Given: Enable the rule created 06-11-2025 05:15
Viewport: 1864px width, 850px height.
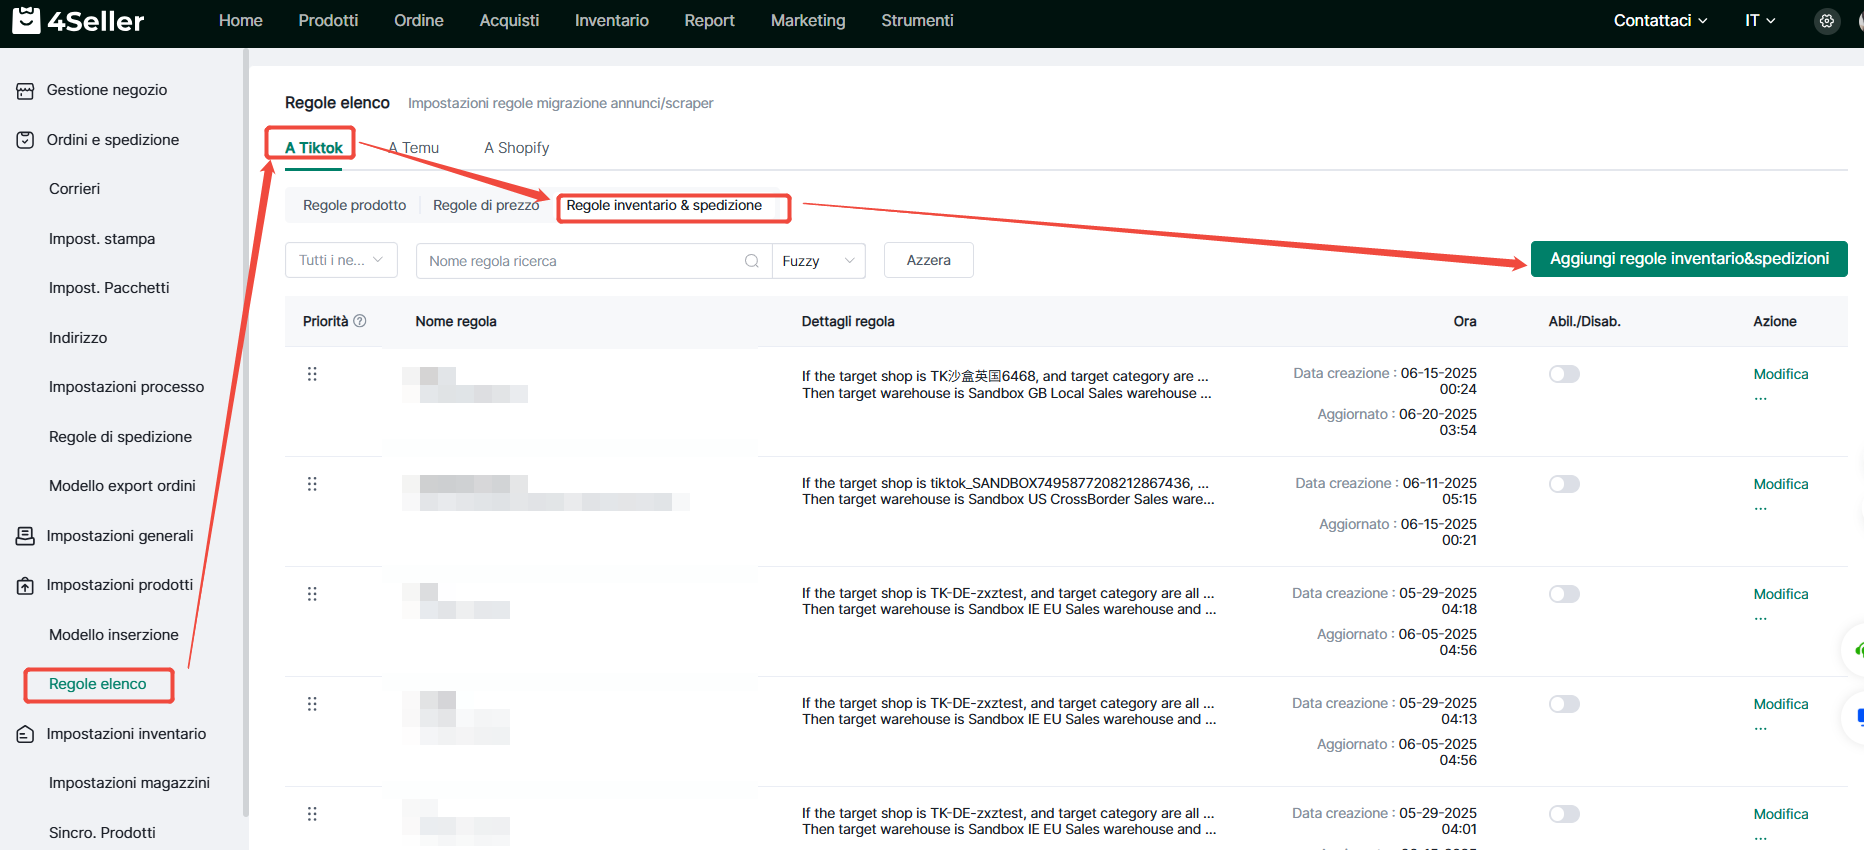Looking at the screenshot, I should pyautogui.click(x=1564, y=484).
